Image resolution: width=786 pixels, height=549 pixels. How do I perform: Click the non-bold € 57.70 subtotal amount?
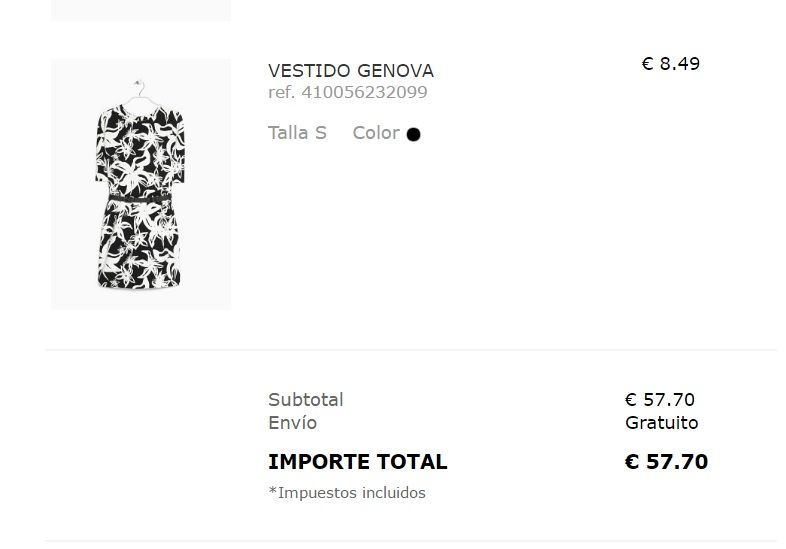click(660, 400)
